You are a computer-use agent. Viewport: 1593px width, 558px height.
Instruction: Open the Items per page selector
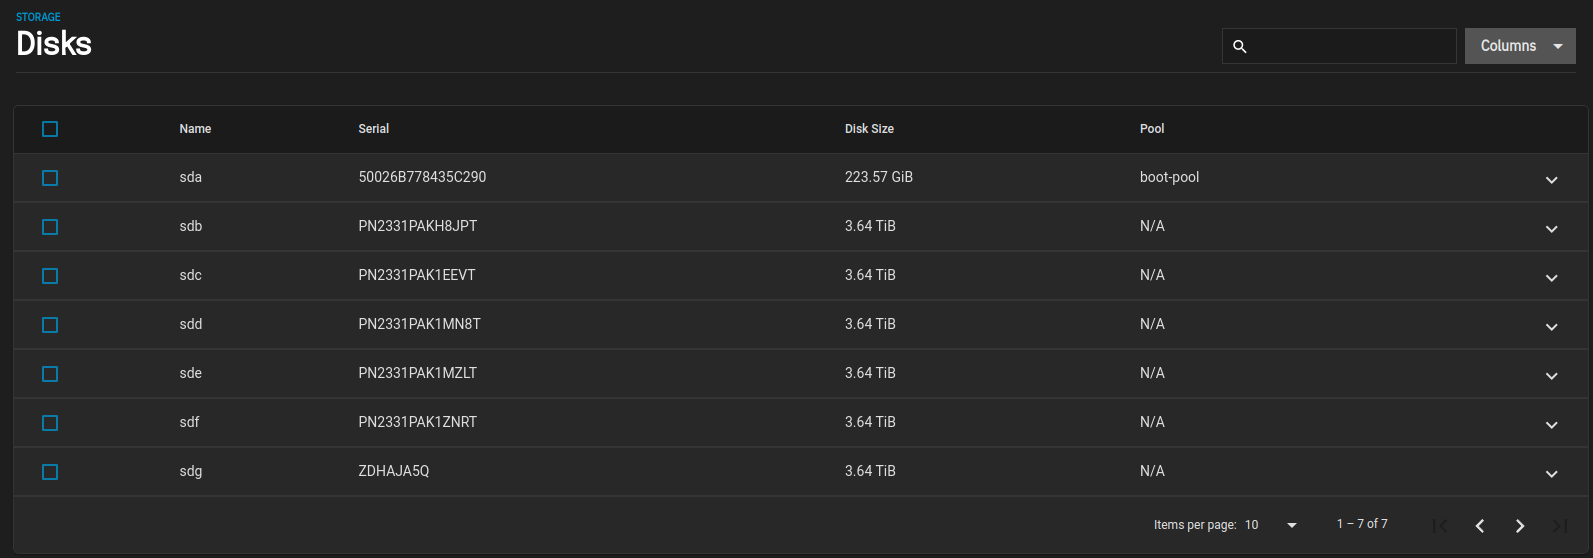coord(1271,525)
